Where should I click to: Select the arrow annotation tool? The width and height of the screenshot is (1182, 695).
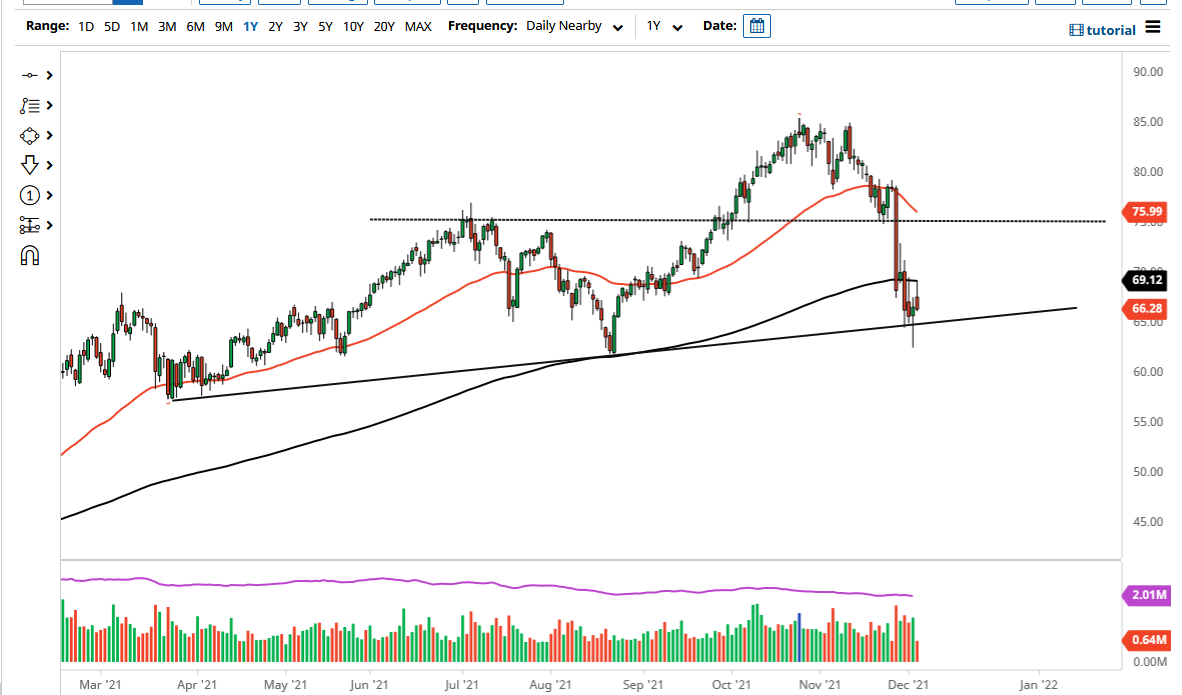coord(31,165)
